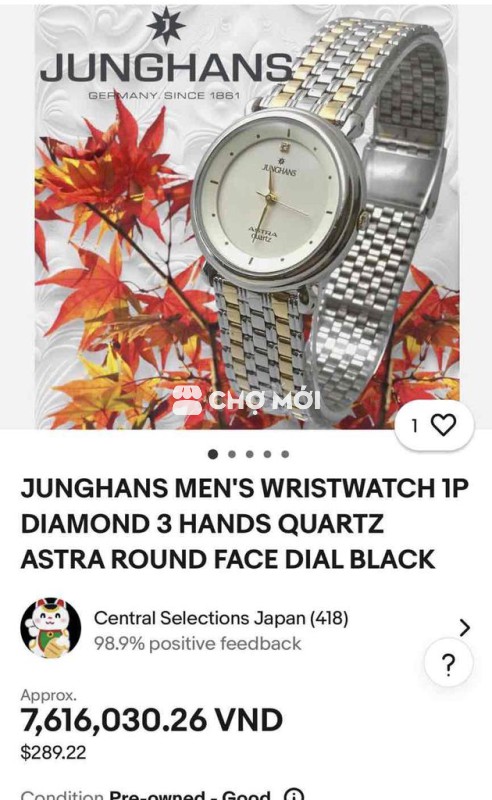The image size is (492, 800).
Task: Tap the listing title text
Action: coord(244,524)
